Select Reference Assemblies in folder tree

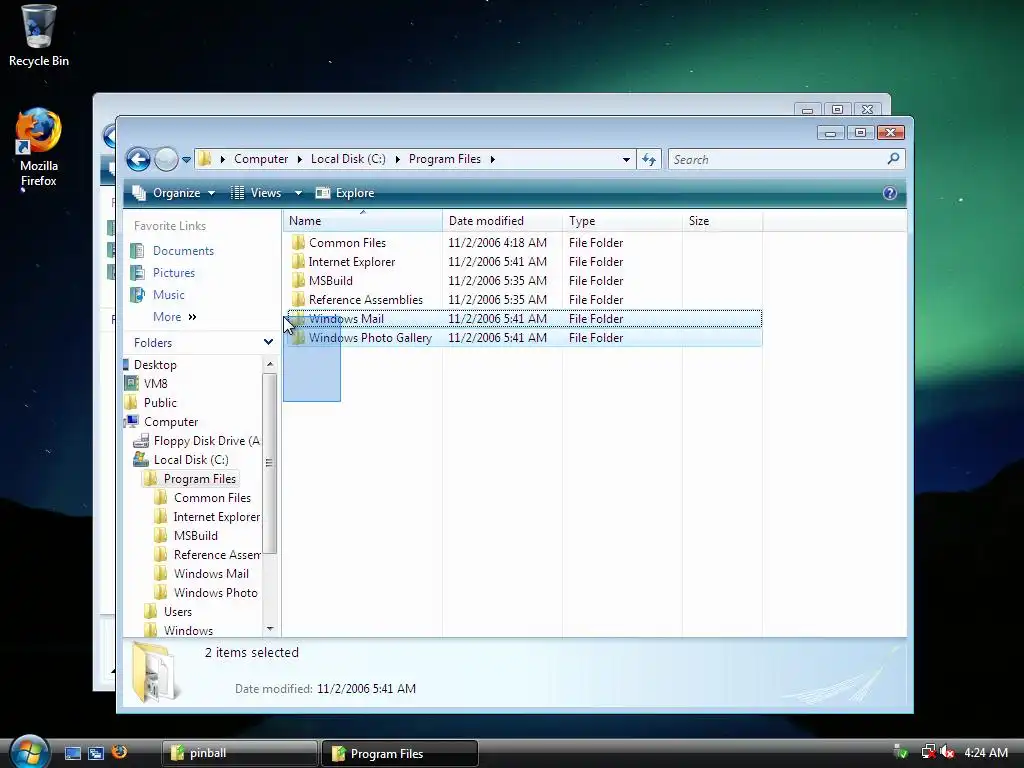[216, 554]
